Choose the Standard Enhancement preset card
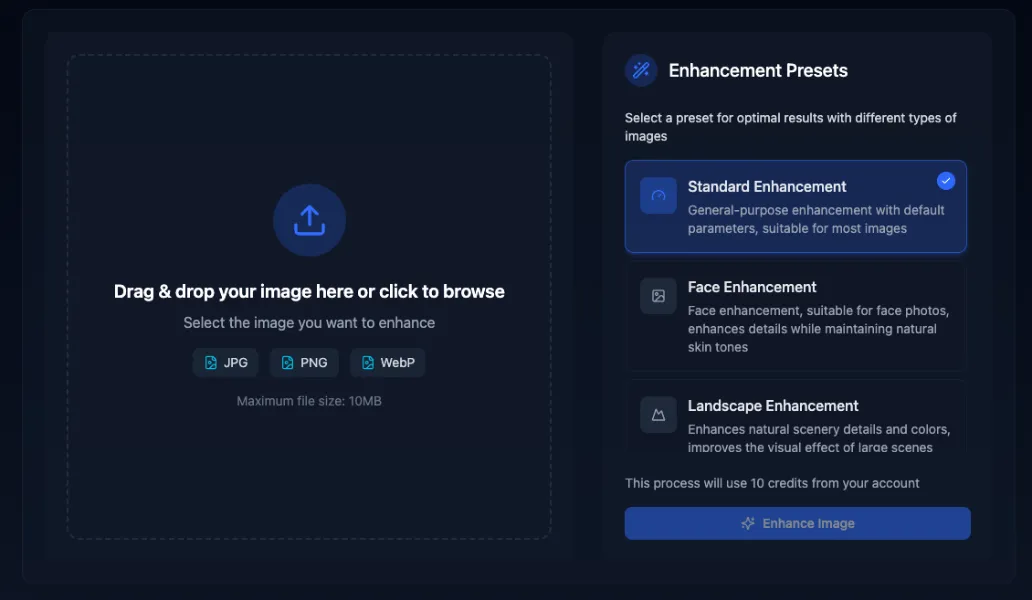1032x600 pixels. pyautogui.click(x=796, y=207)
